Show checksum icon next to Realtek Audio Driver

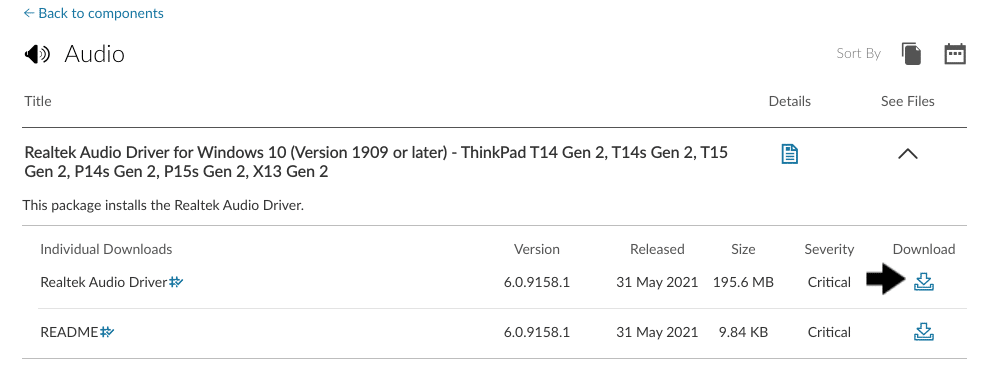click(176, 281)
